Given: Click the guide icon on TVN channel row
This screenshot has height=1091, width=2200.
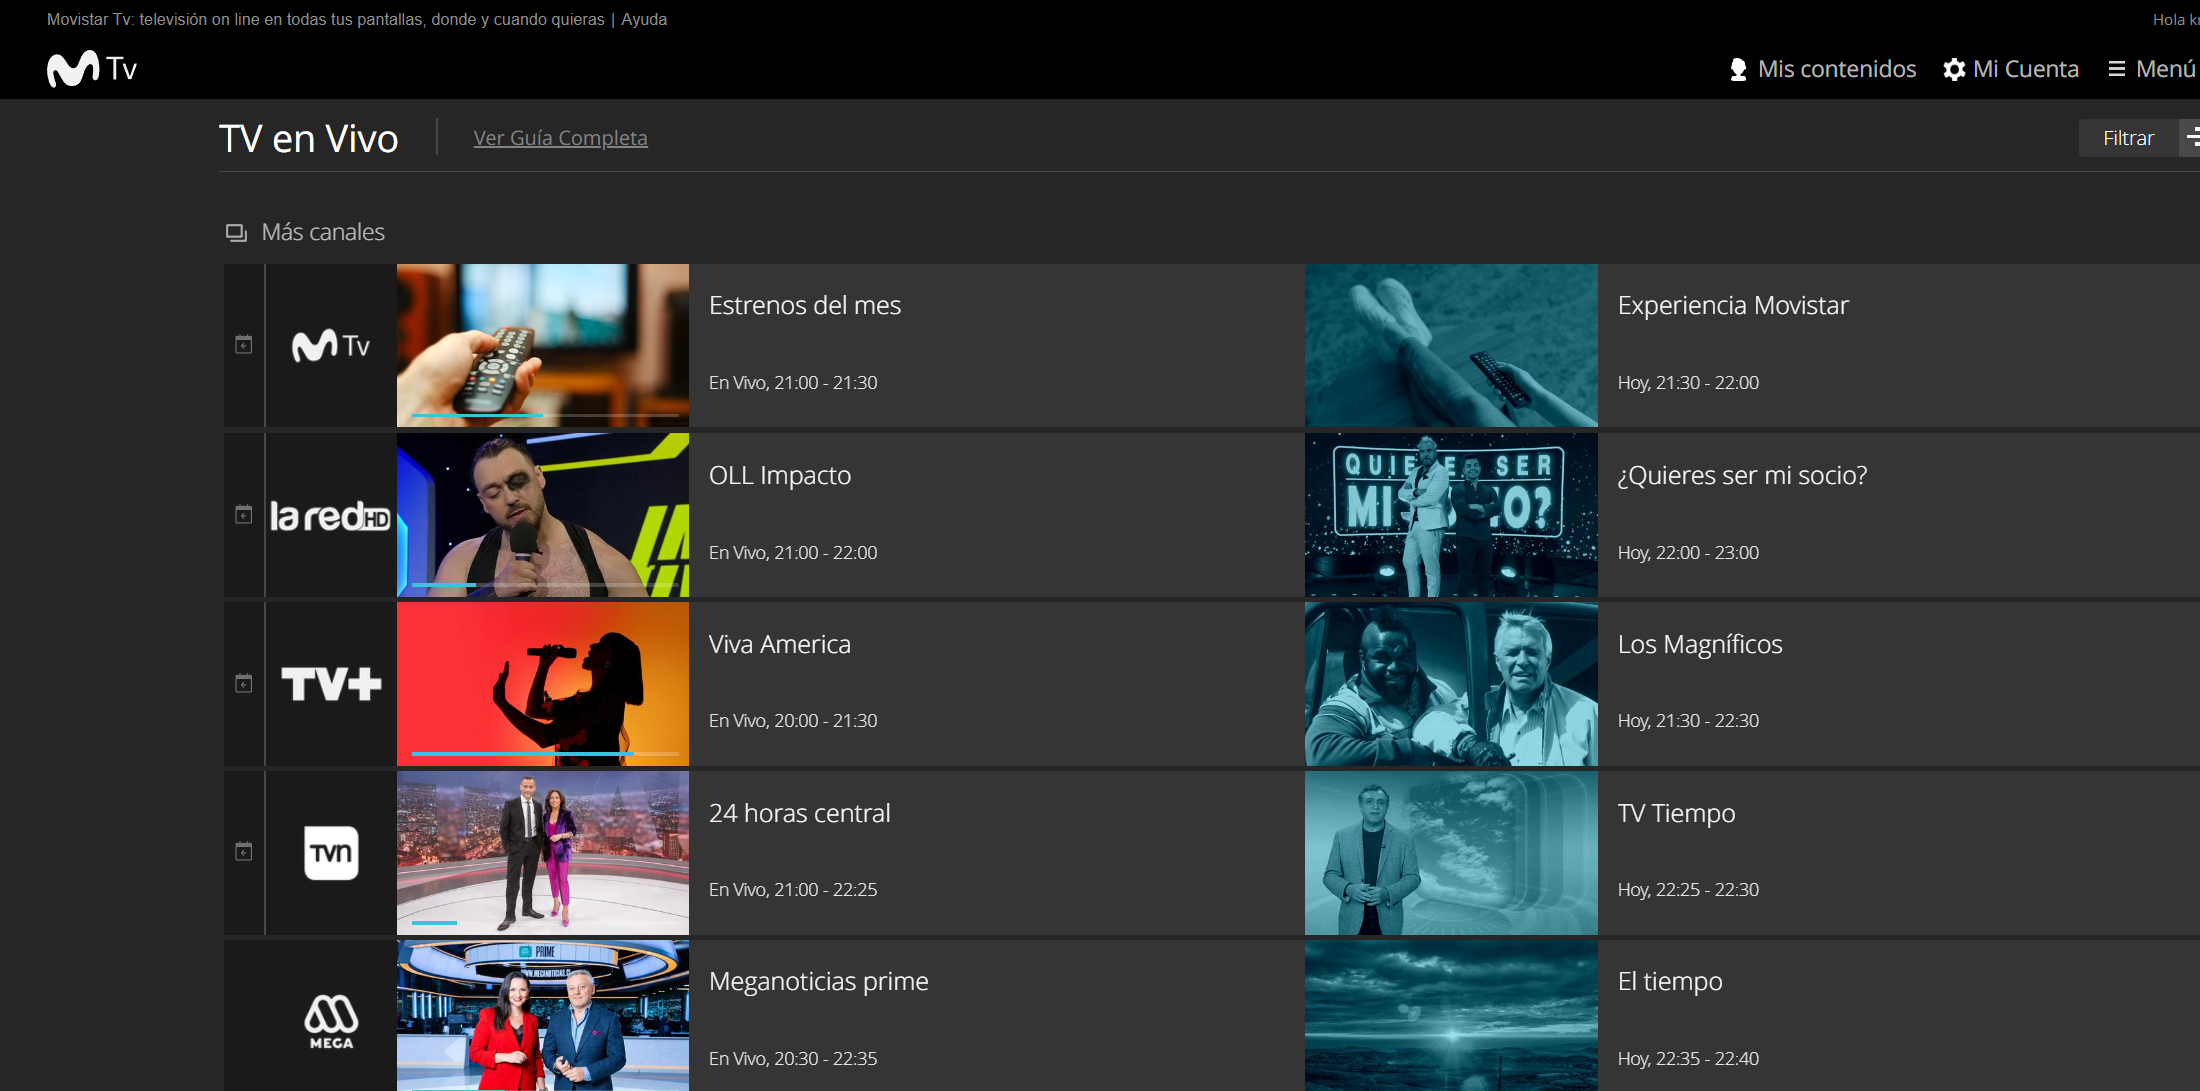Looking at the screenshot, I should point(243,851).
